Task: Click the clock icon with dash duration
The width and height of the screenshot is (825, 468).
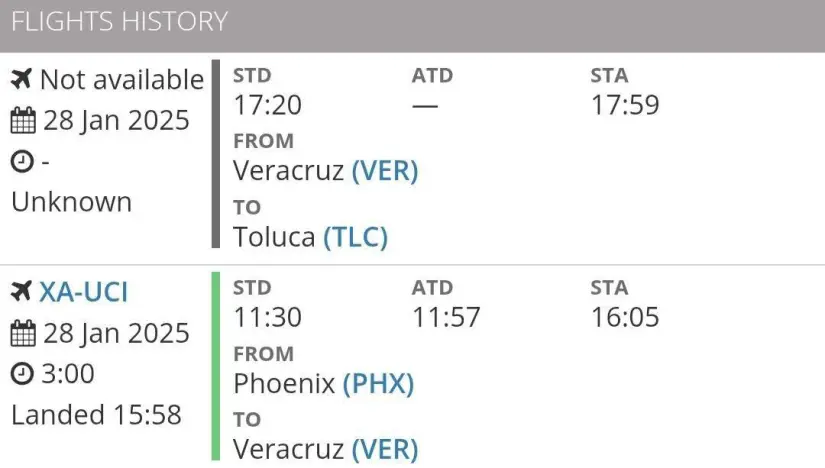Action: (x=22, y=161)
